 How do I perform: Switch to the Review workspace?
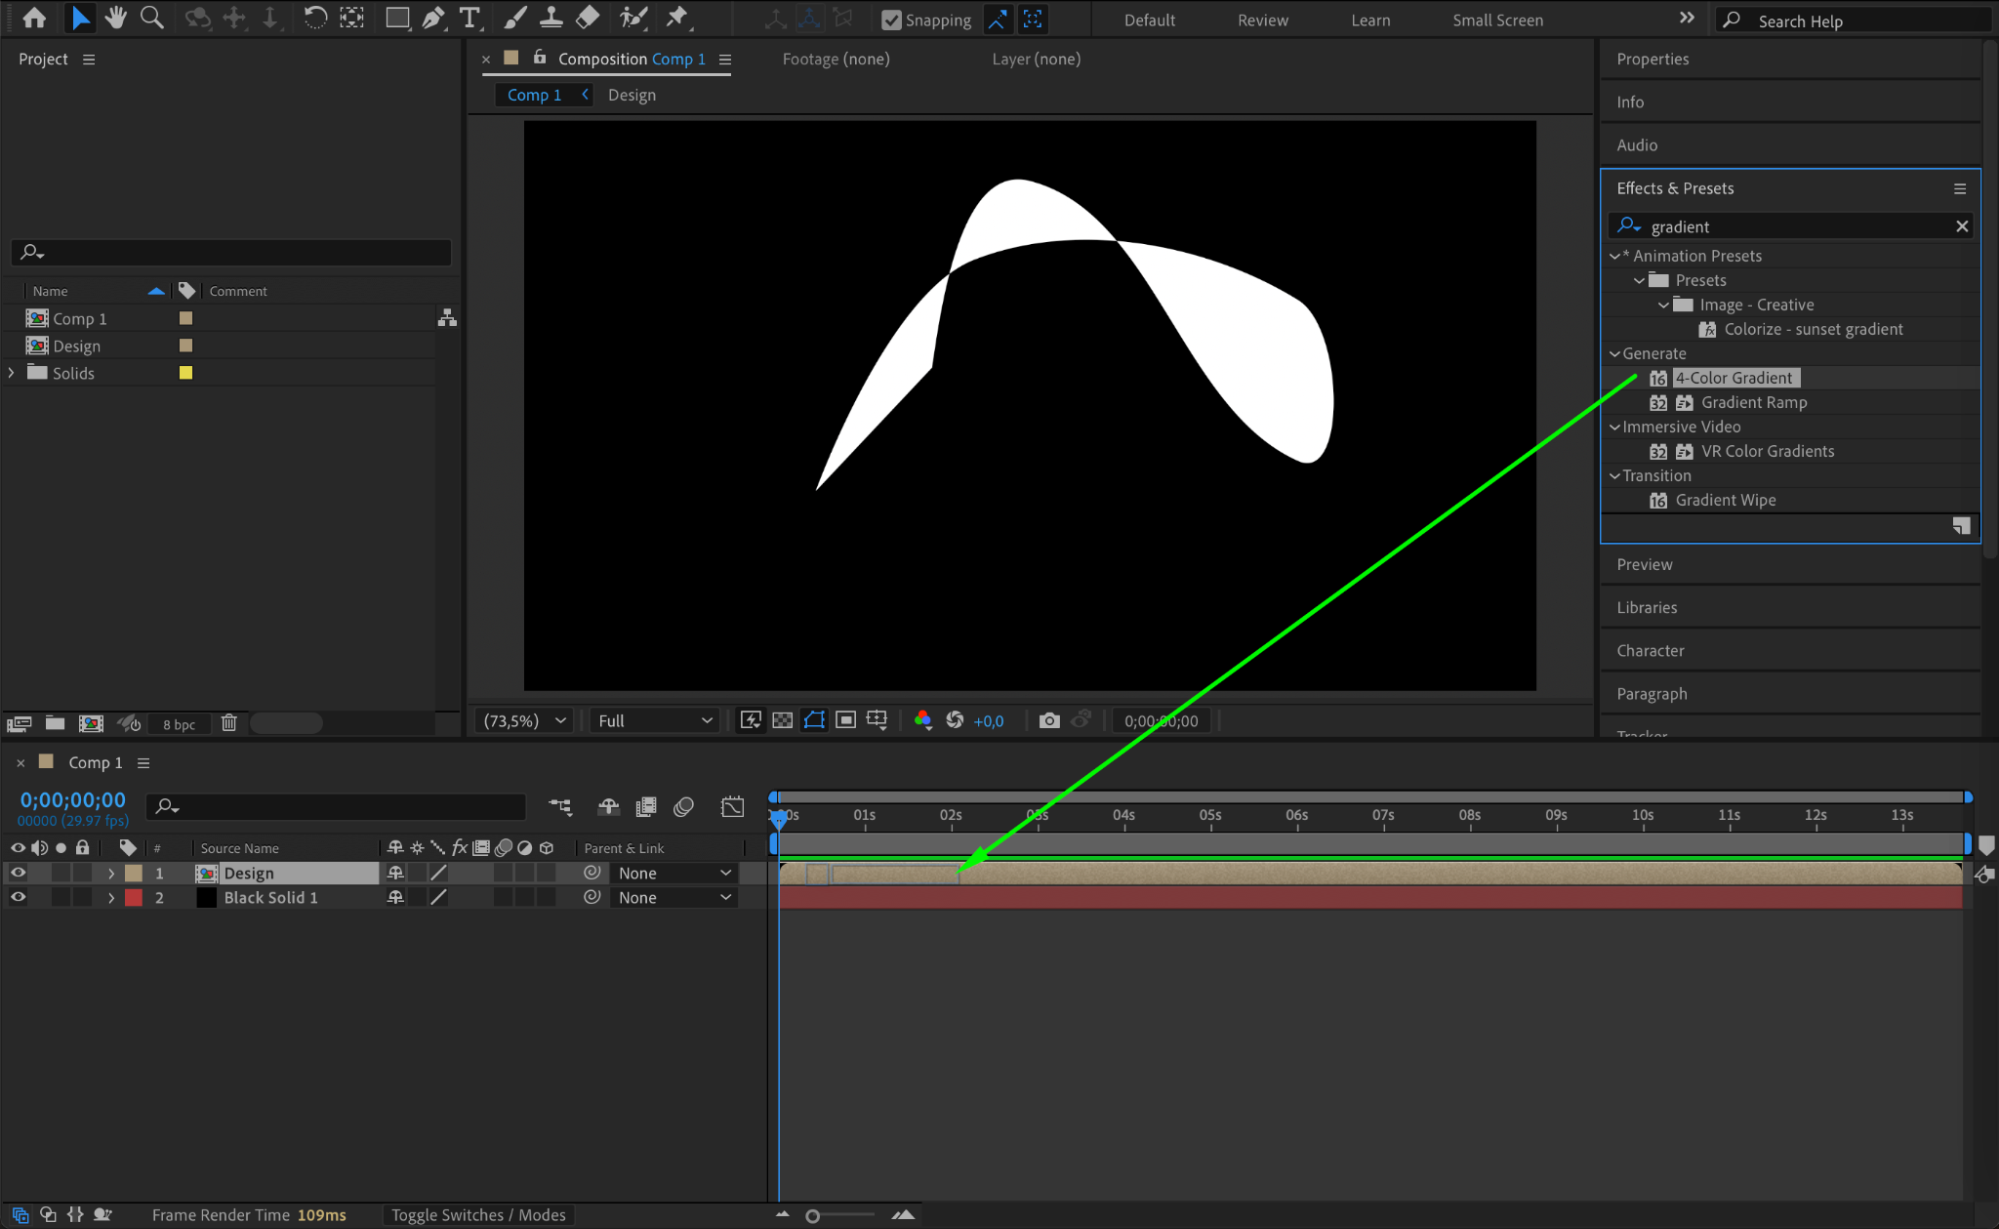click(x=1262, y=20)
